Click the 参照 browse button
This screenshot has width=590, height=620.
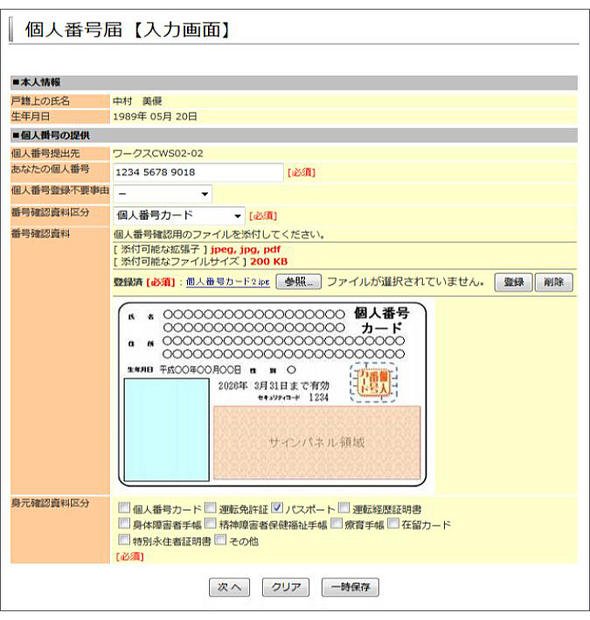pos(299,282)
